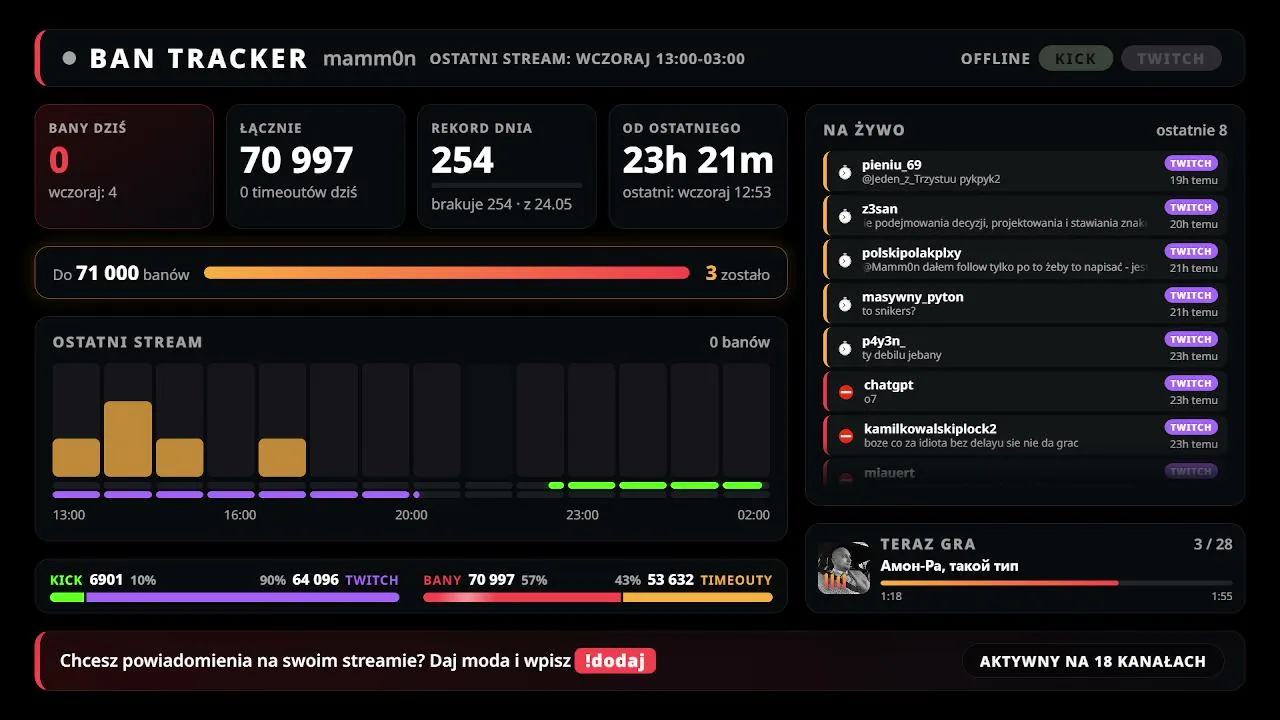
Task: Click the red ban icon for chatgpt
Action: tap(846, 392)
